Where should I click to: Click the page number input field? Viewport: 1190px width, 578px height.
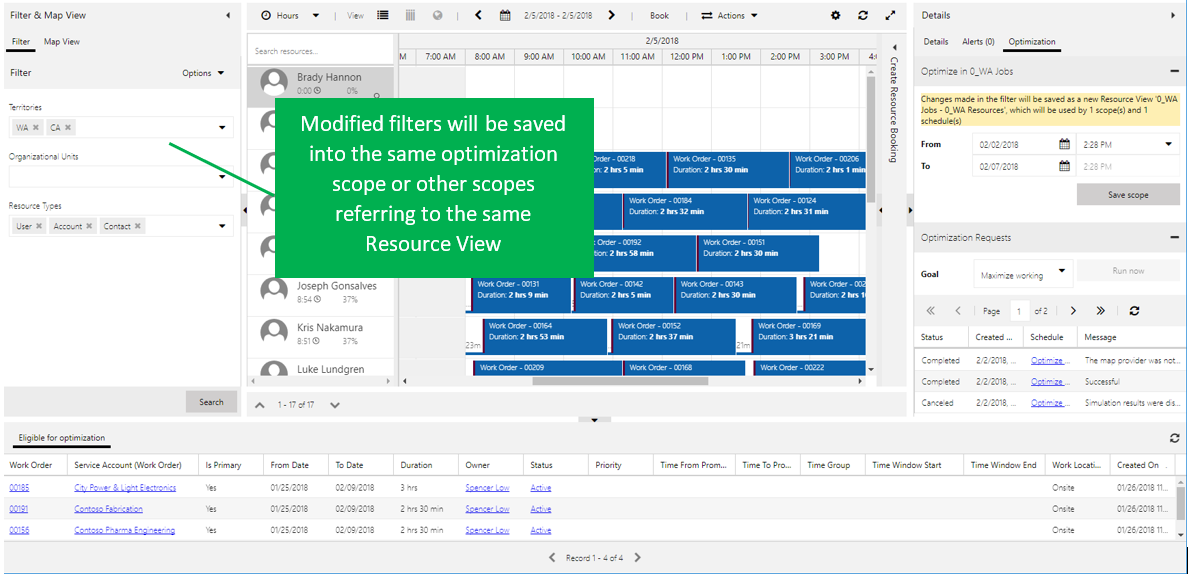[1018, 310]
